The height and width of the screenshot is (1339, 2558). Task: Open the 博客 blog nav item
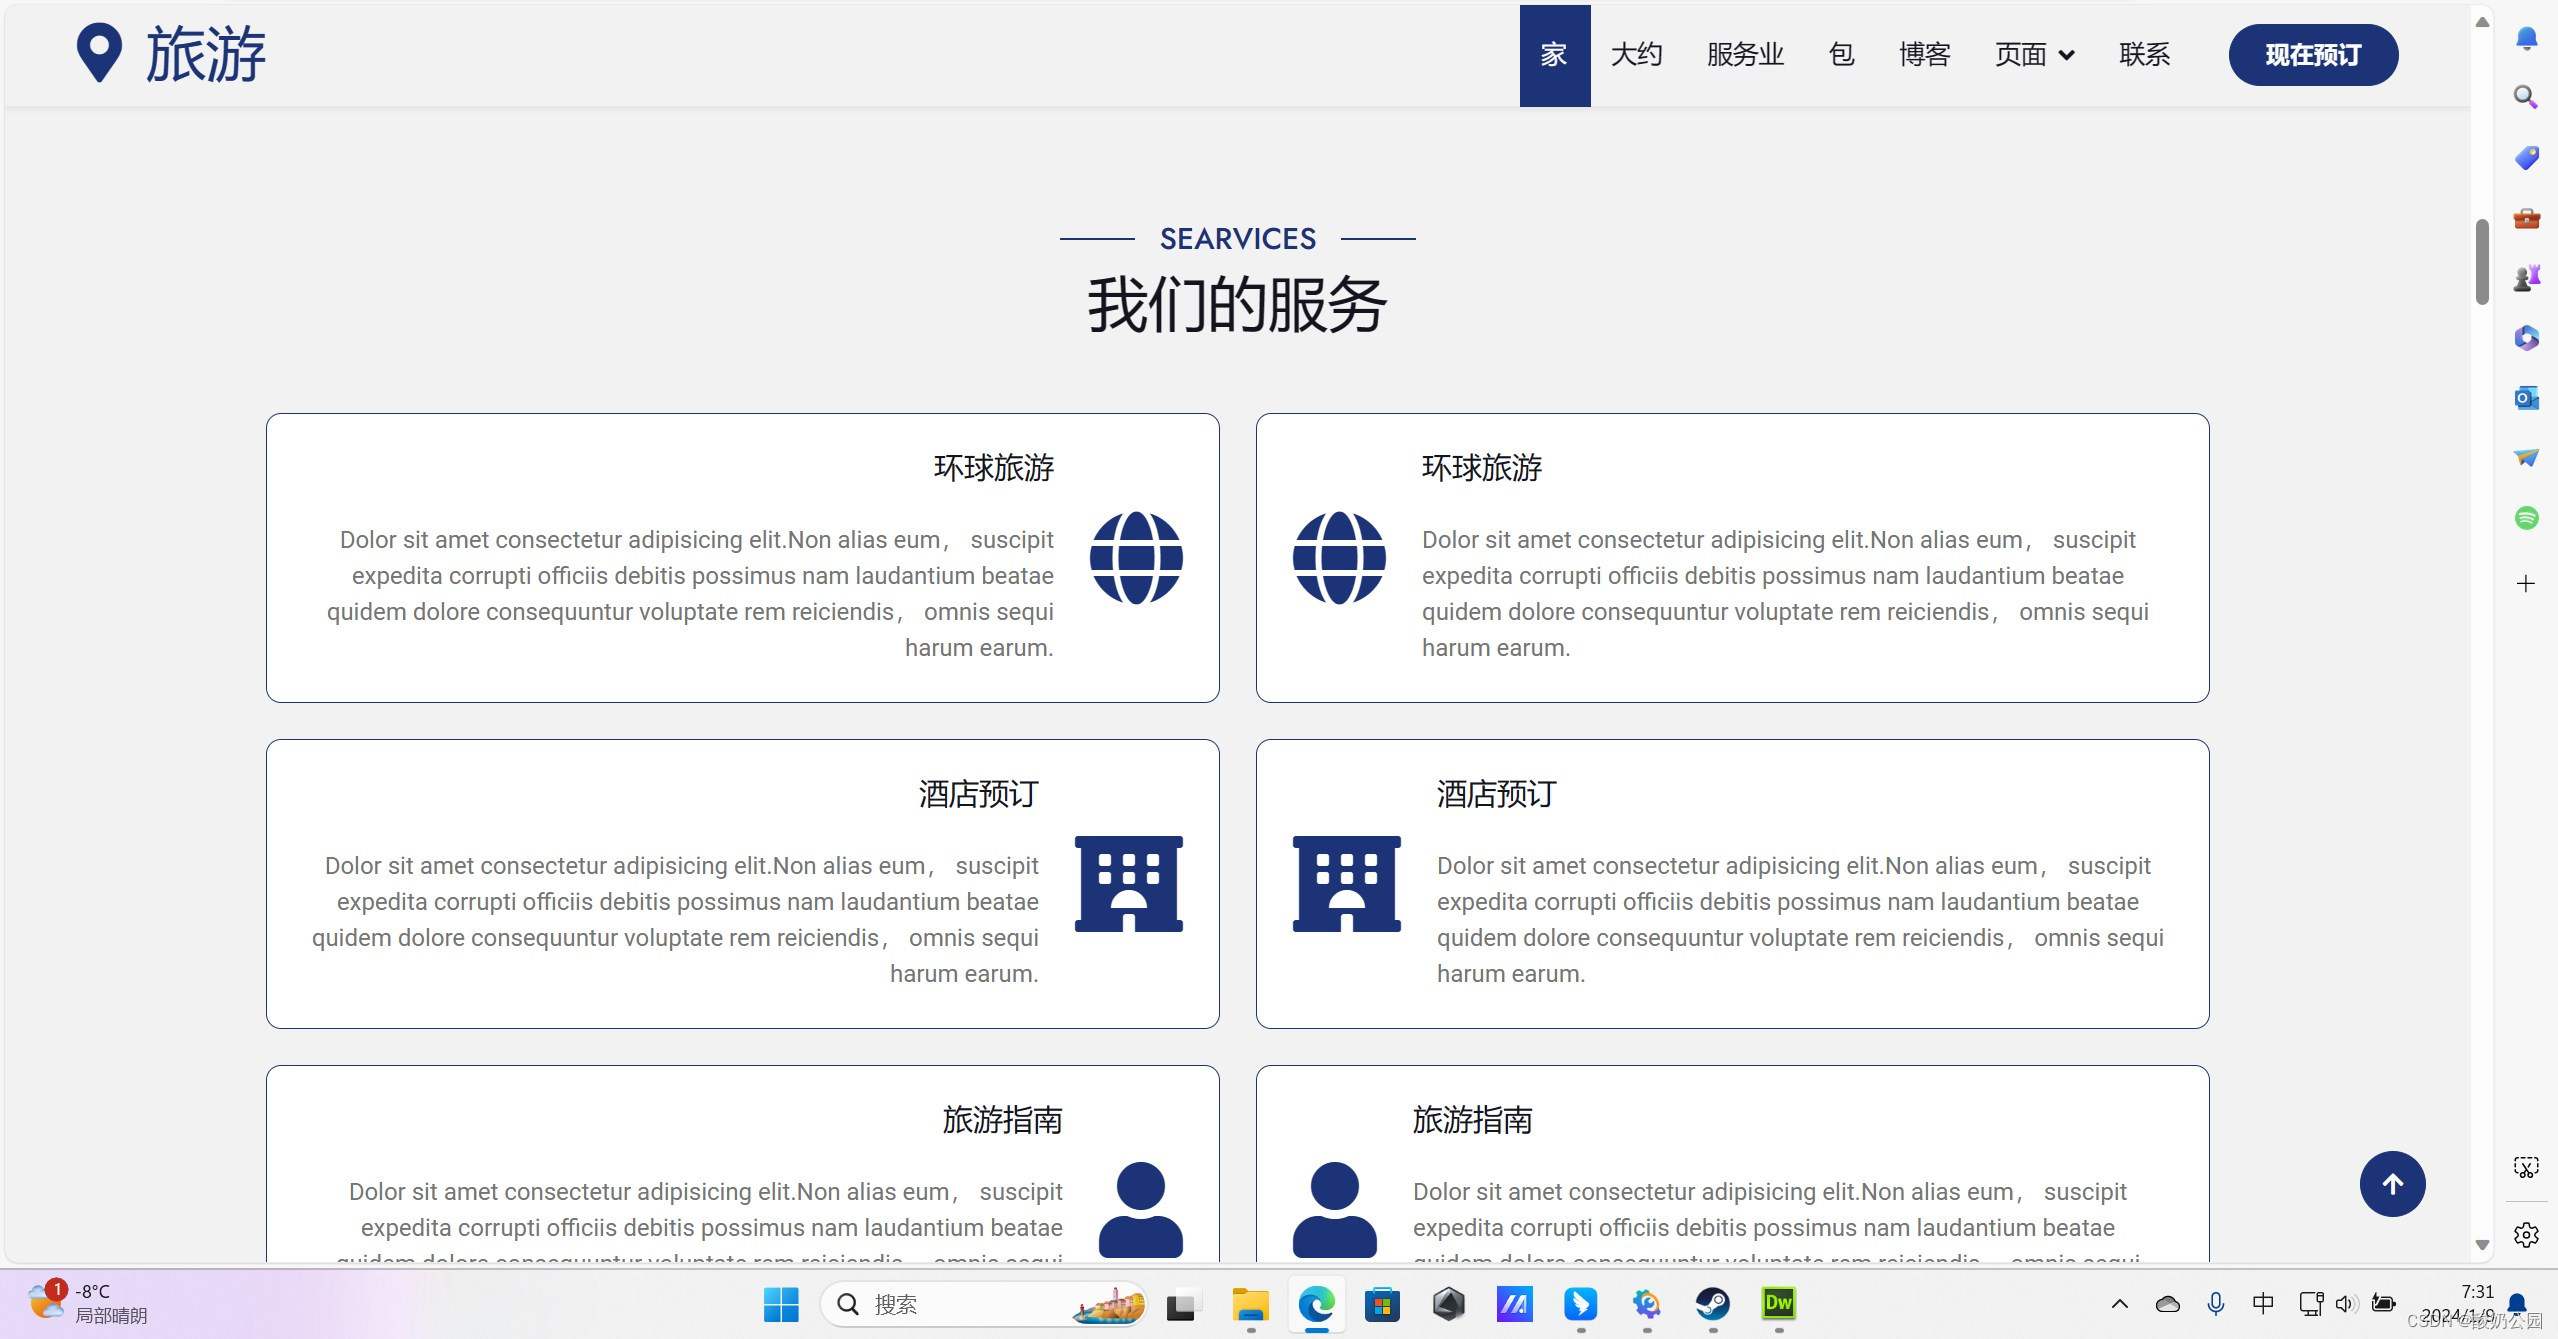click(1925, 54)
